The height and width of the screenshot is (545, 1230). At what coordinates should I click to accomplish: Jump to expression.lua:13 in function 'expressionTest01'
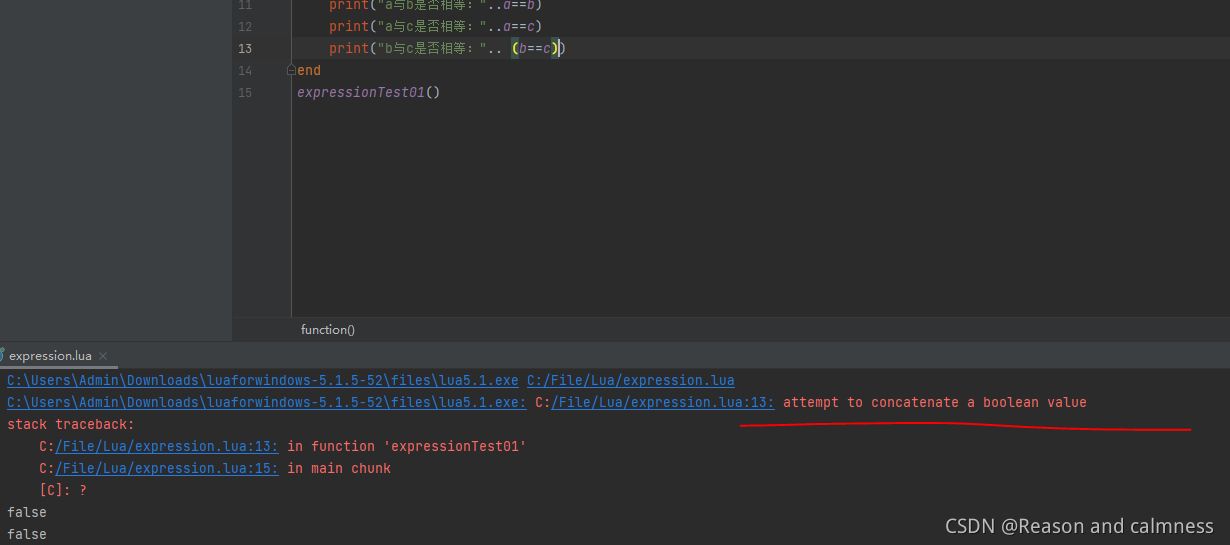(167, 446)
